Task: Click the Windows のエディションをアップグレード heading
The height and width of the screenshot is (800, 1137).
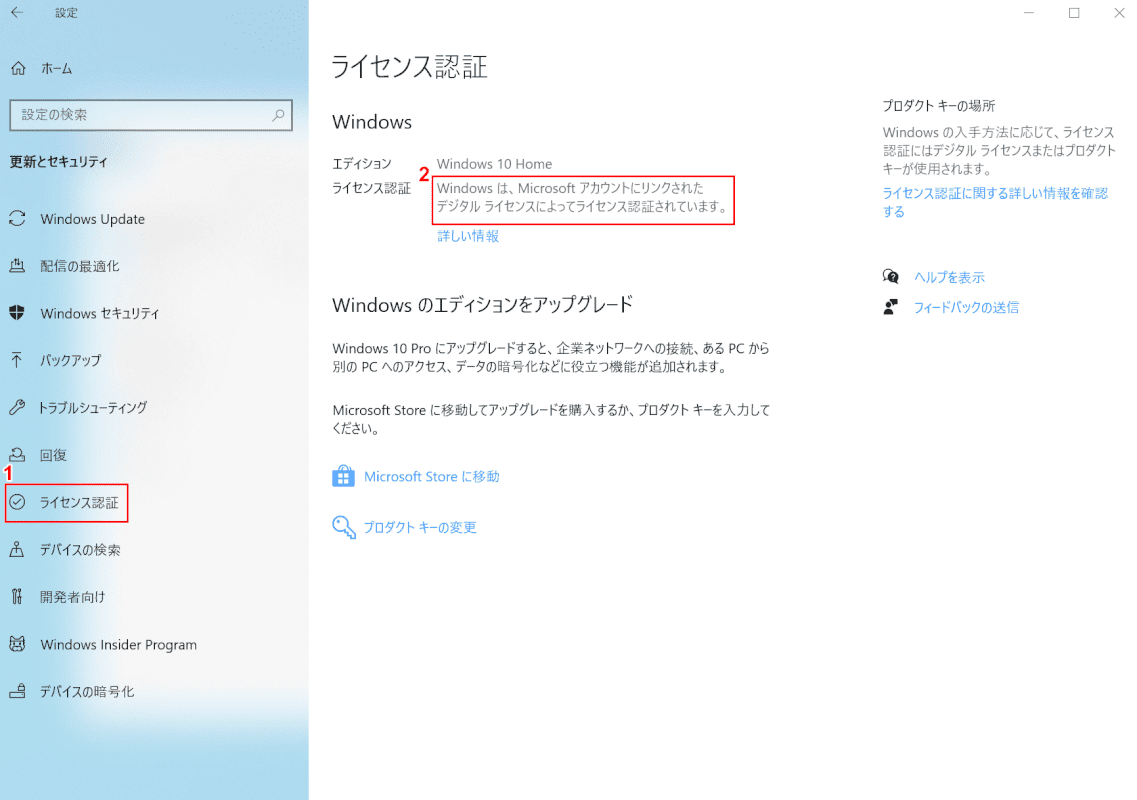Action: (x=482, y=305)
